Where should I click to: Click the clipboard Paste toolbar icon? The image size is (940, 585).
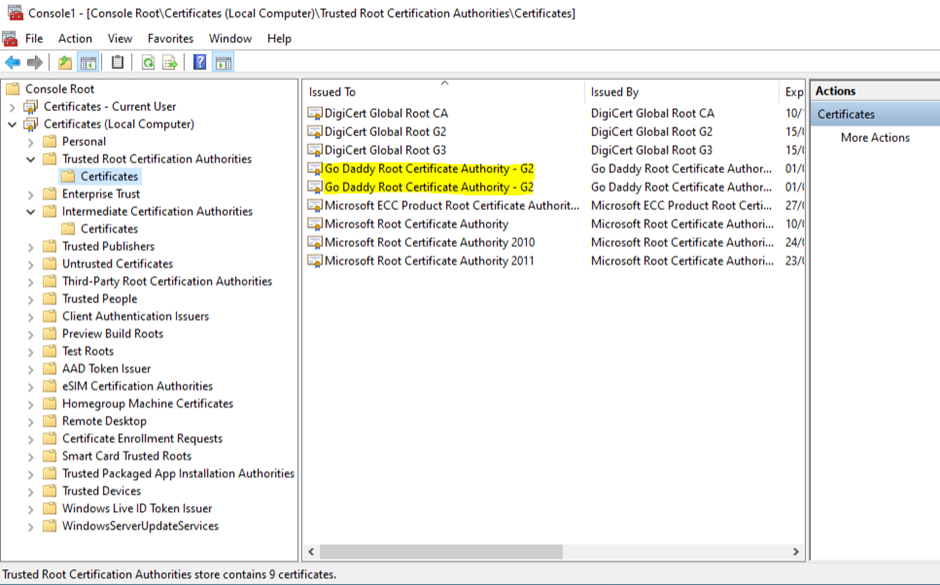pos(118,62)
